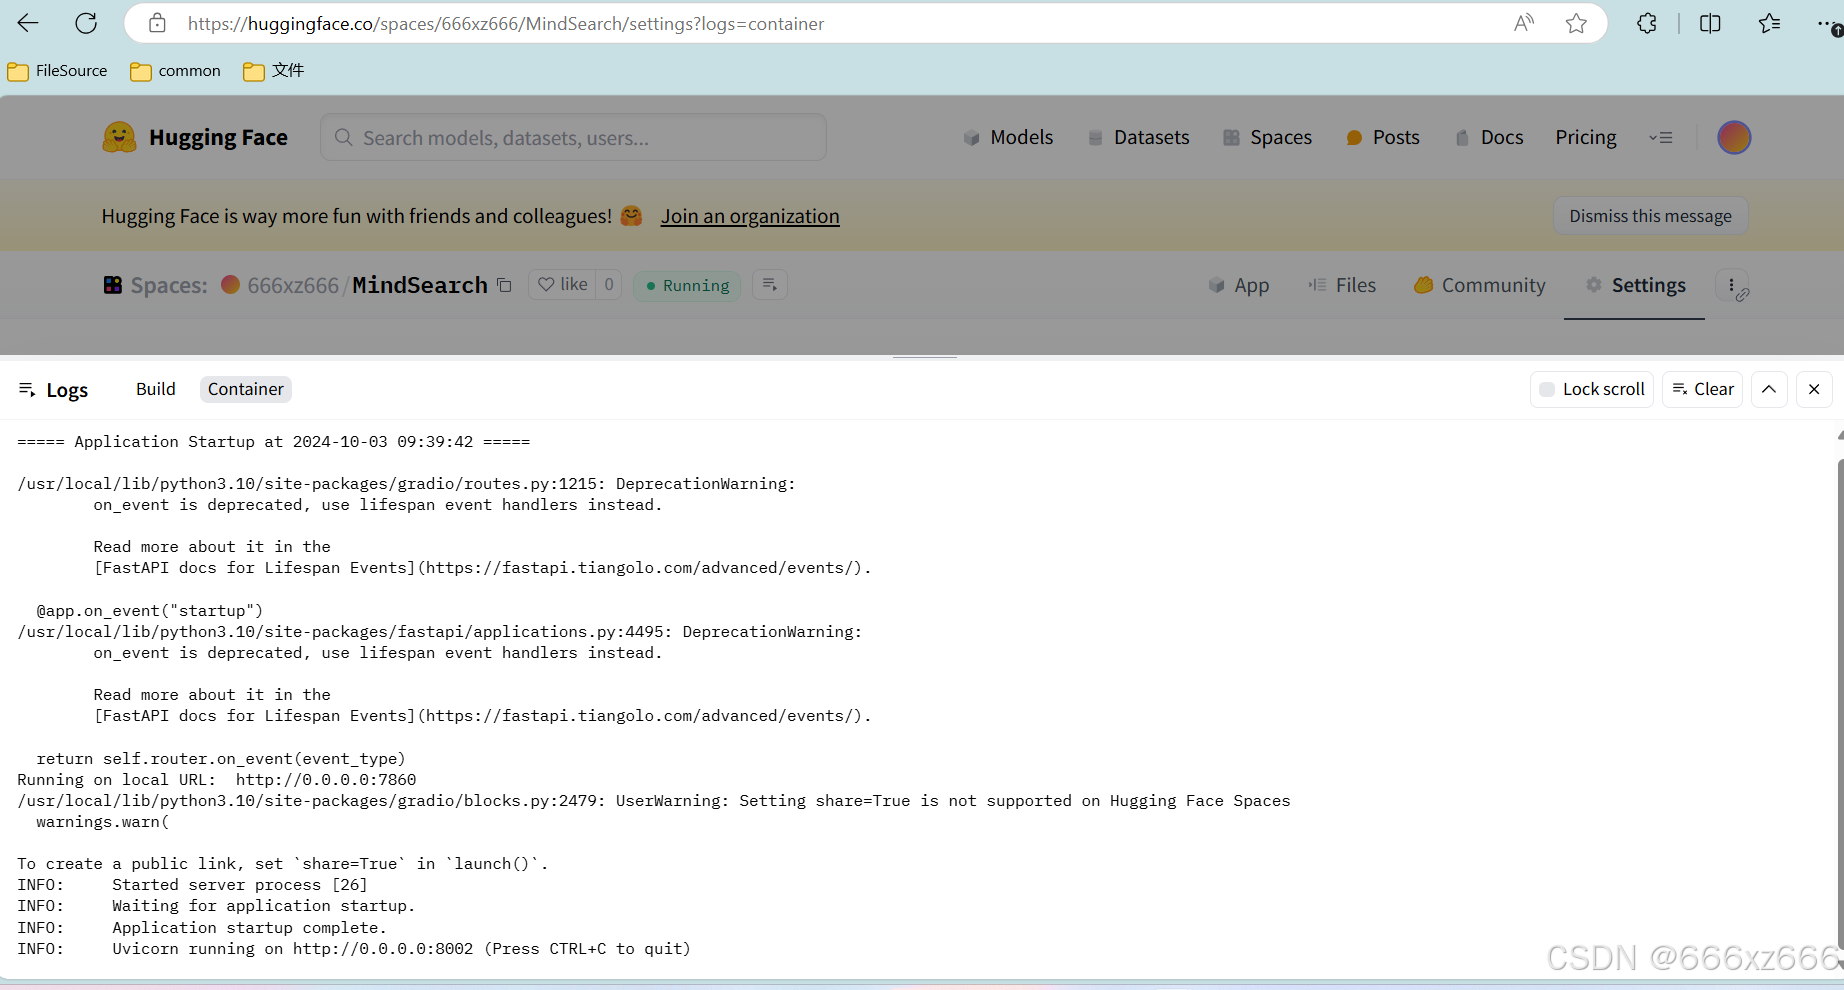
Task: Expand the logs panel with up chevron
Action: coord(1769,389)
